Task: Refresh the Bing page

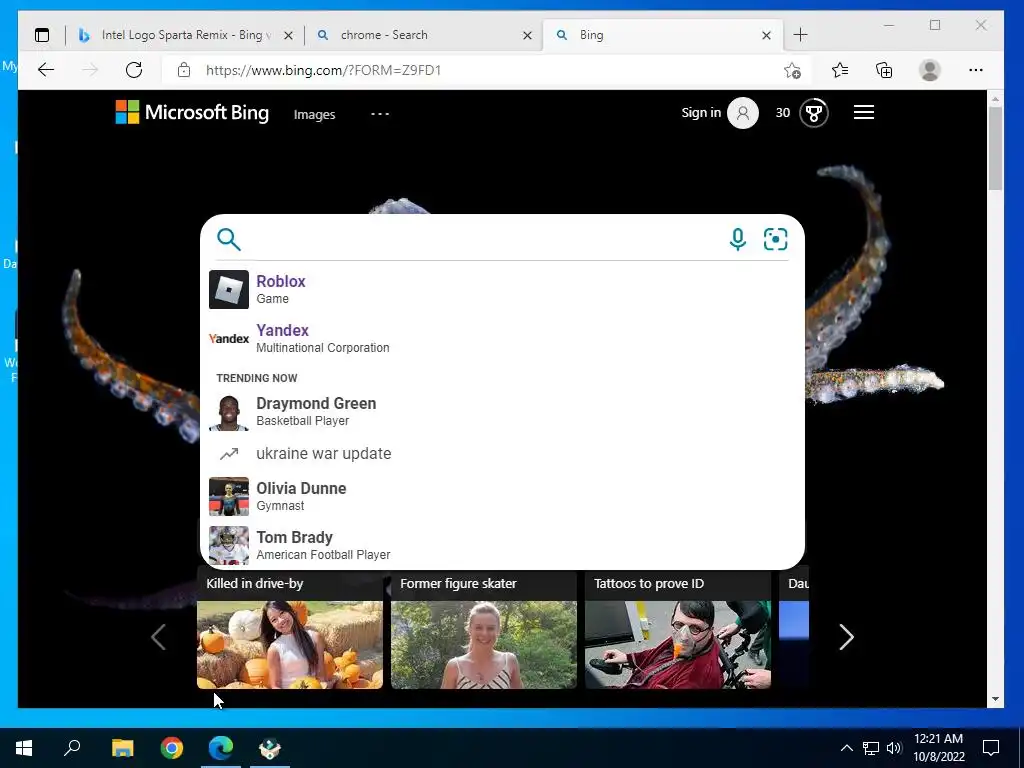Action: click(x=134, y=70)
